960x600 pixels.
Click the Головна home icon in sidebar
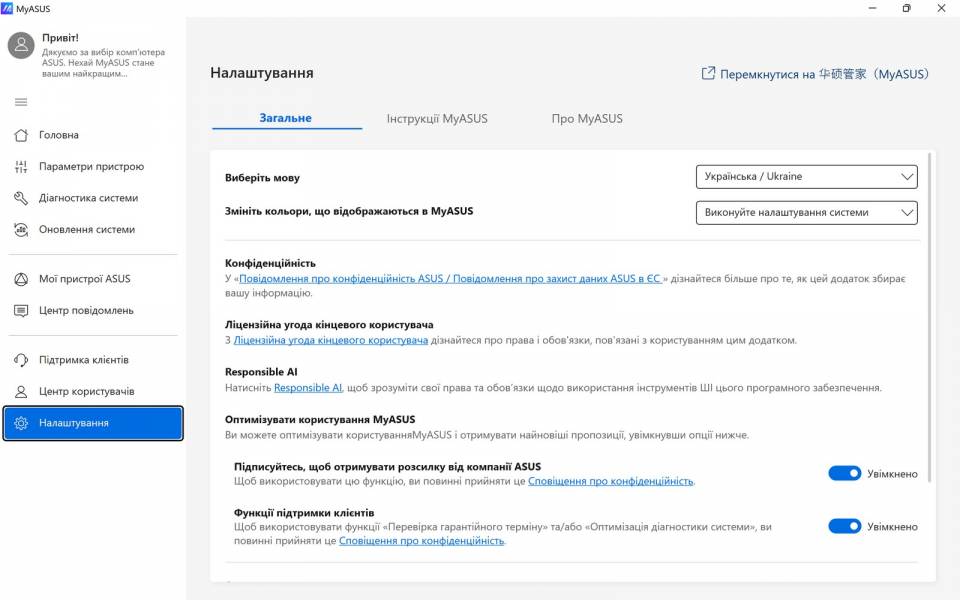pyautogui.click(x=21, y=135)
